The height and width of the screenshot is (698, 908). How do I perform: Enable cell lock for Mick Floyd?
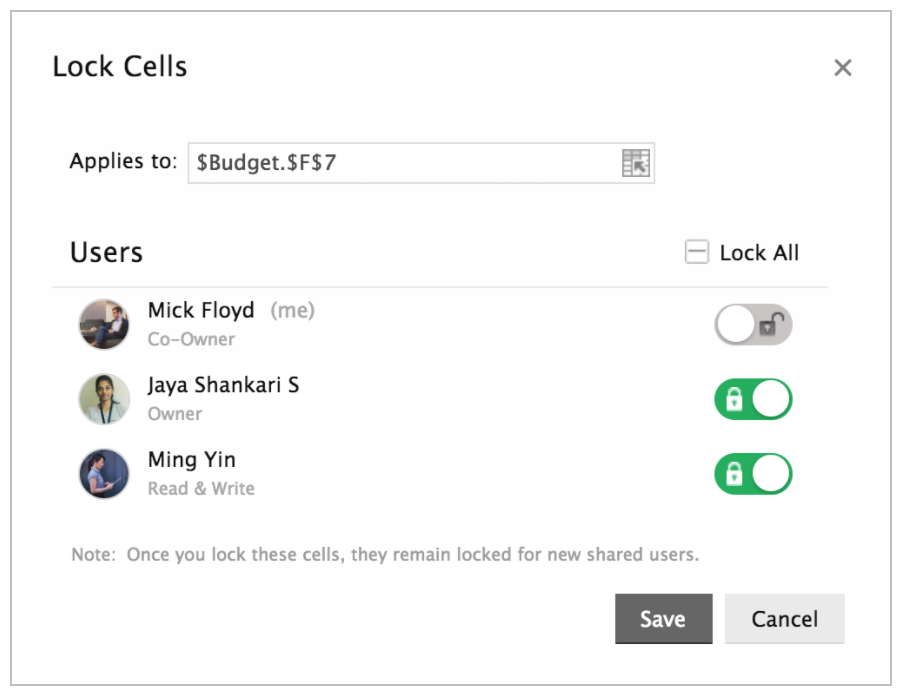(753, 325)
